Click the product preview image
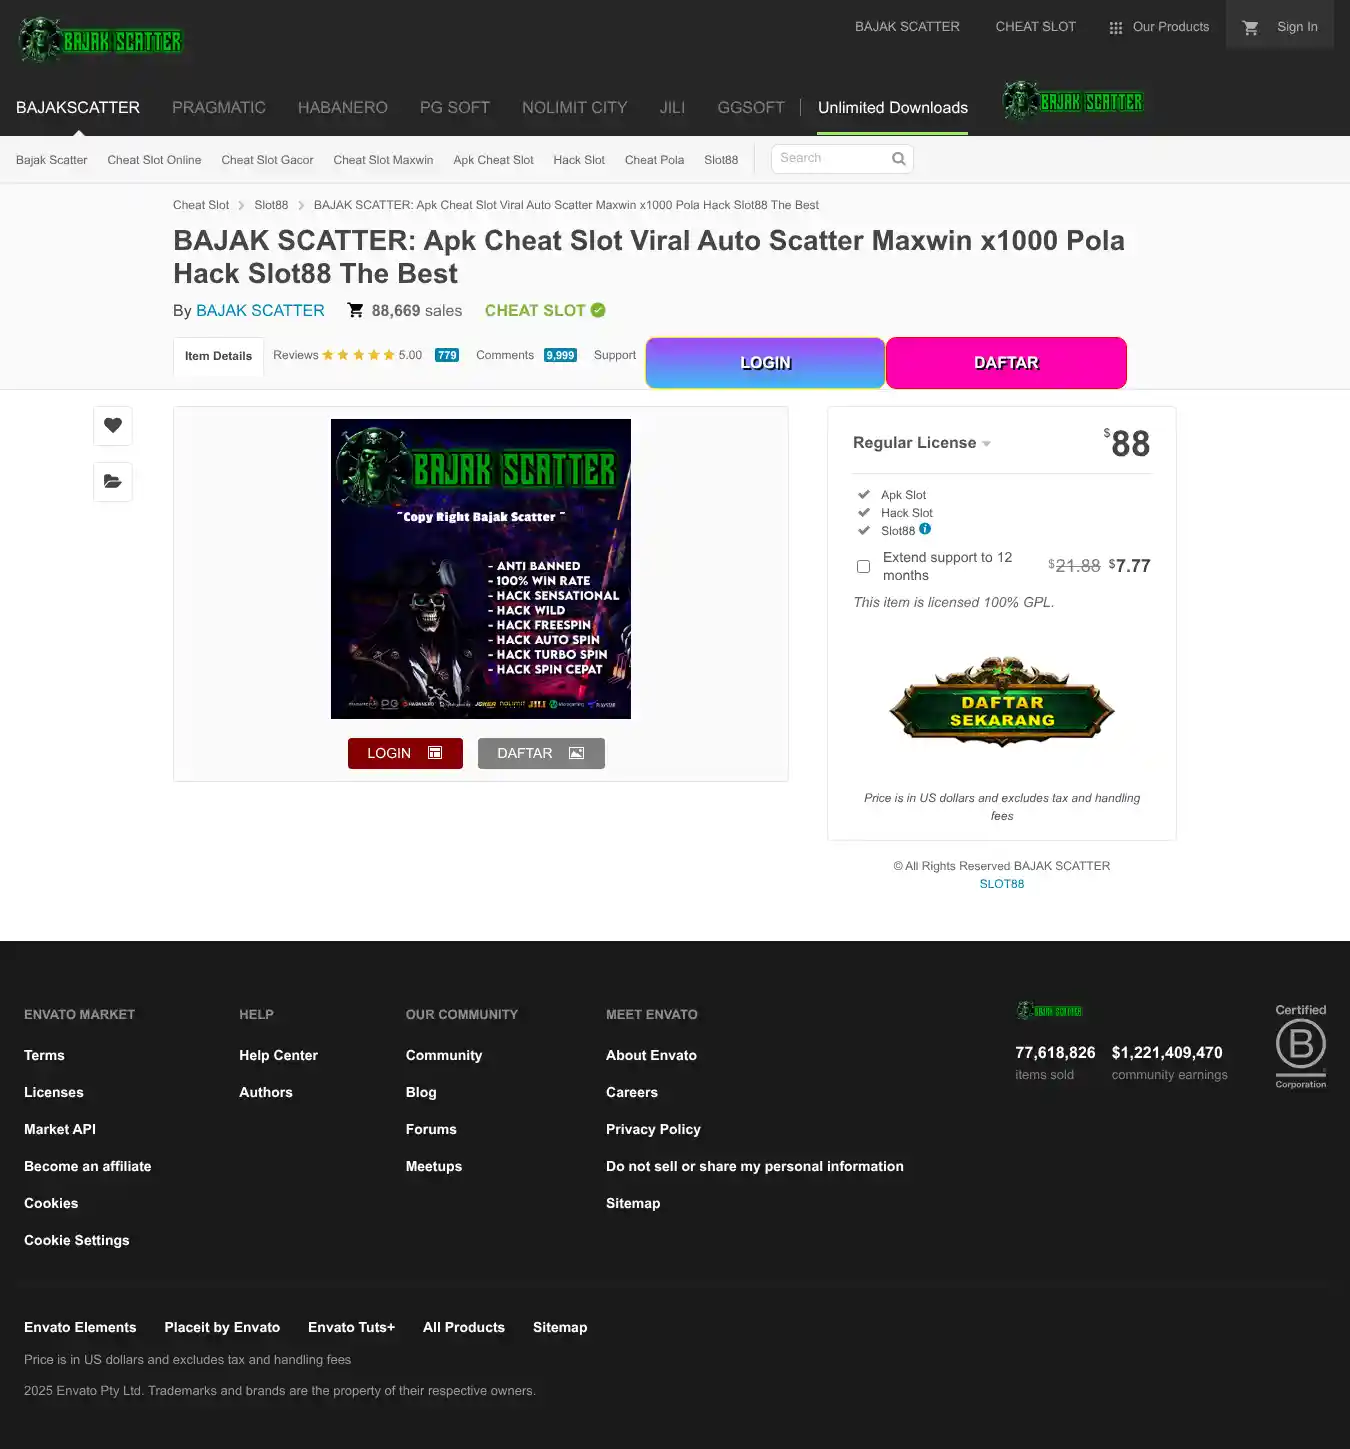The height and width of the screenshot is (1449, 1350). point(481,569)
